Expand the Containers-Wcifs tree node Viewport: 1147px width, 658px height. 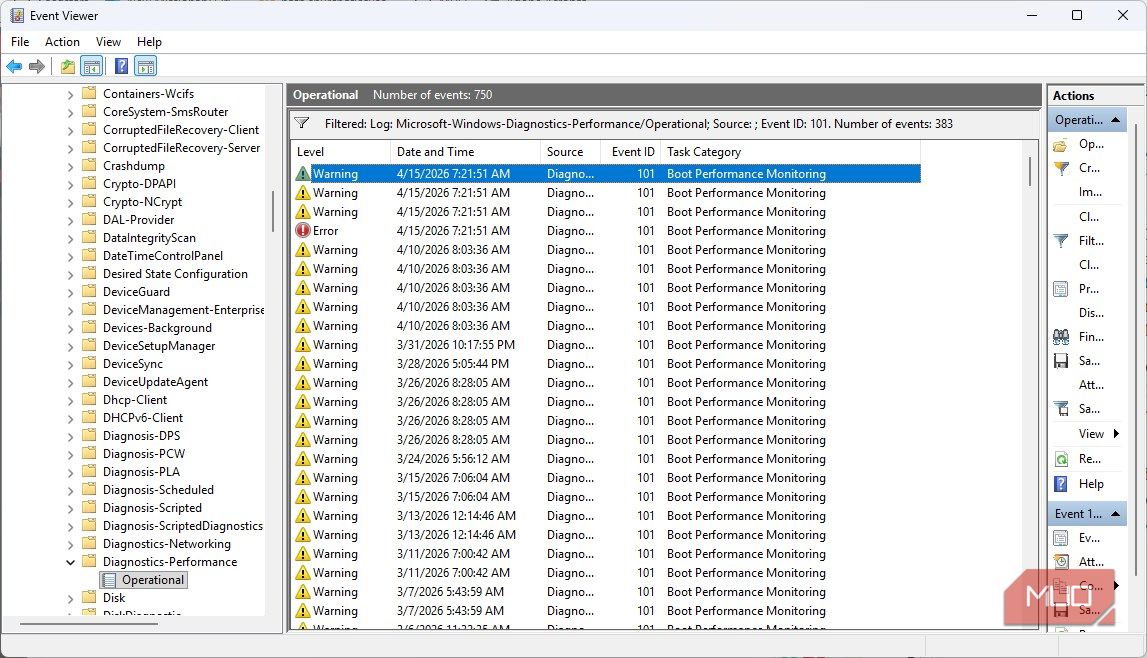[x=70, y=94]
